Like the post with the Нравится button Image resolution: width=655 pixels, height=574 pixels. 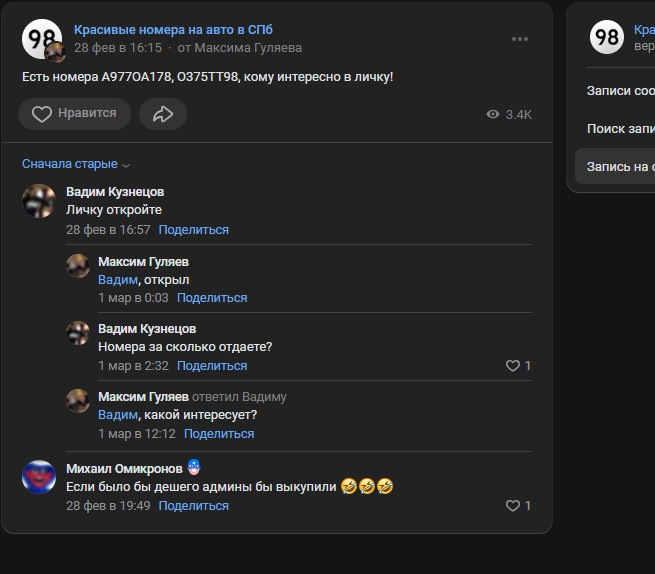(74, 114)
